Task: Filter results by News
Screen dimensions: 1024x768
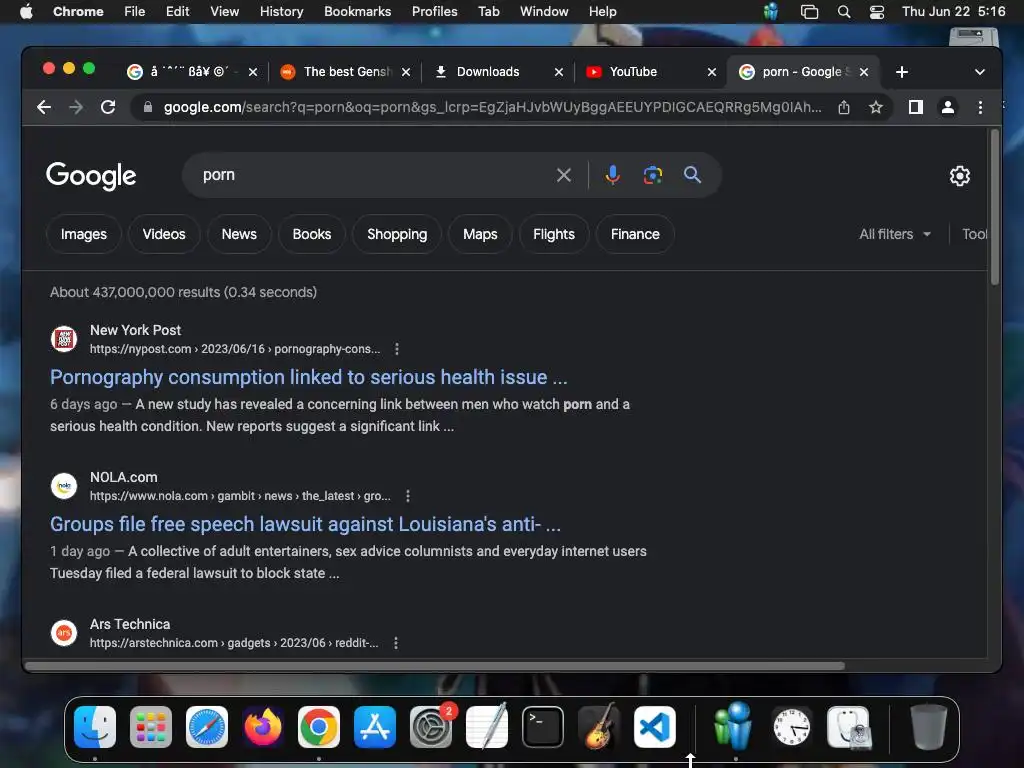Action: pyautogui.click(x=239, y=234)
